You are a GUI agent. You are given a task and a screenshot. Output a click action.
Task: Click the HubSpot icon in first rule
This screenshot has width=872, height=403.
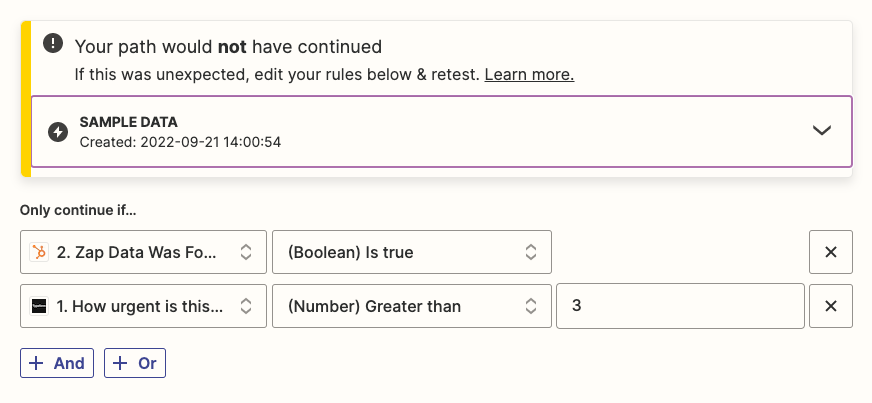click(x=39, y=252)
